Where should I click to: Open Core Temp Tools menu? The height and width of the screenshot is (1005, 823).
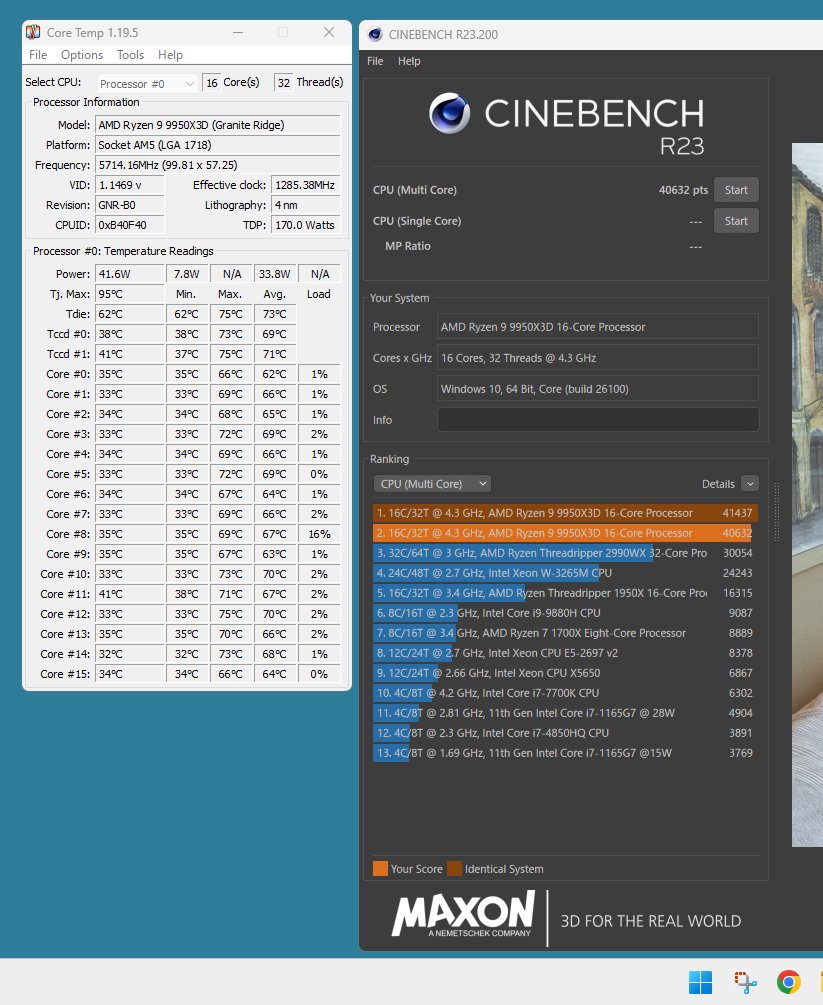pos(130,55)
